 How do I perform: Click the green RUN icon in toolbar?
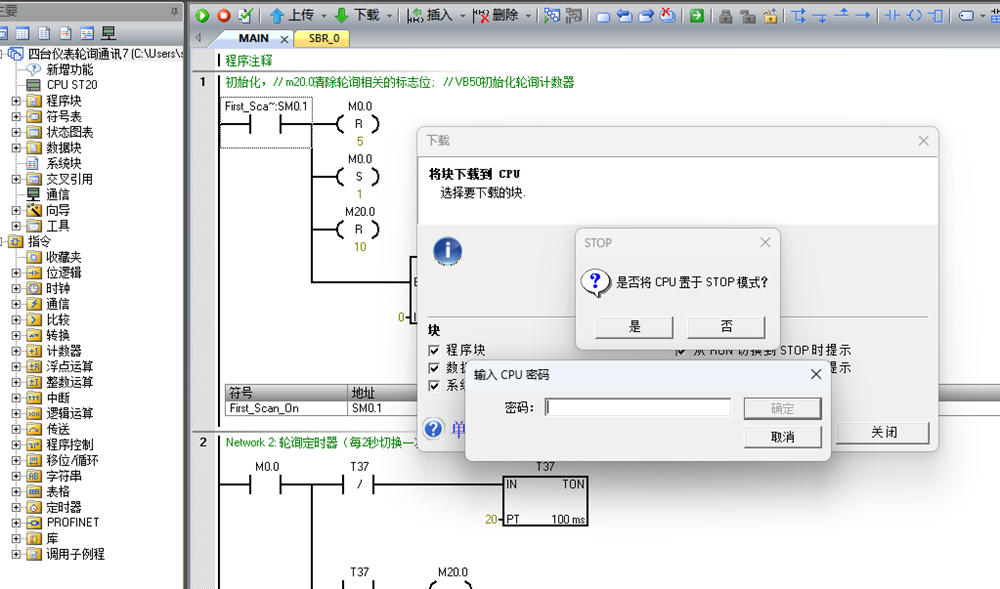[x=203, y=16]
